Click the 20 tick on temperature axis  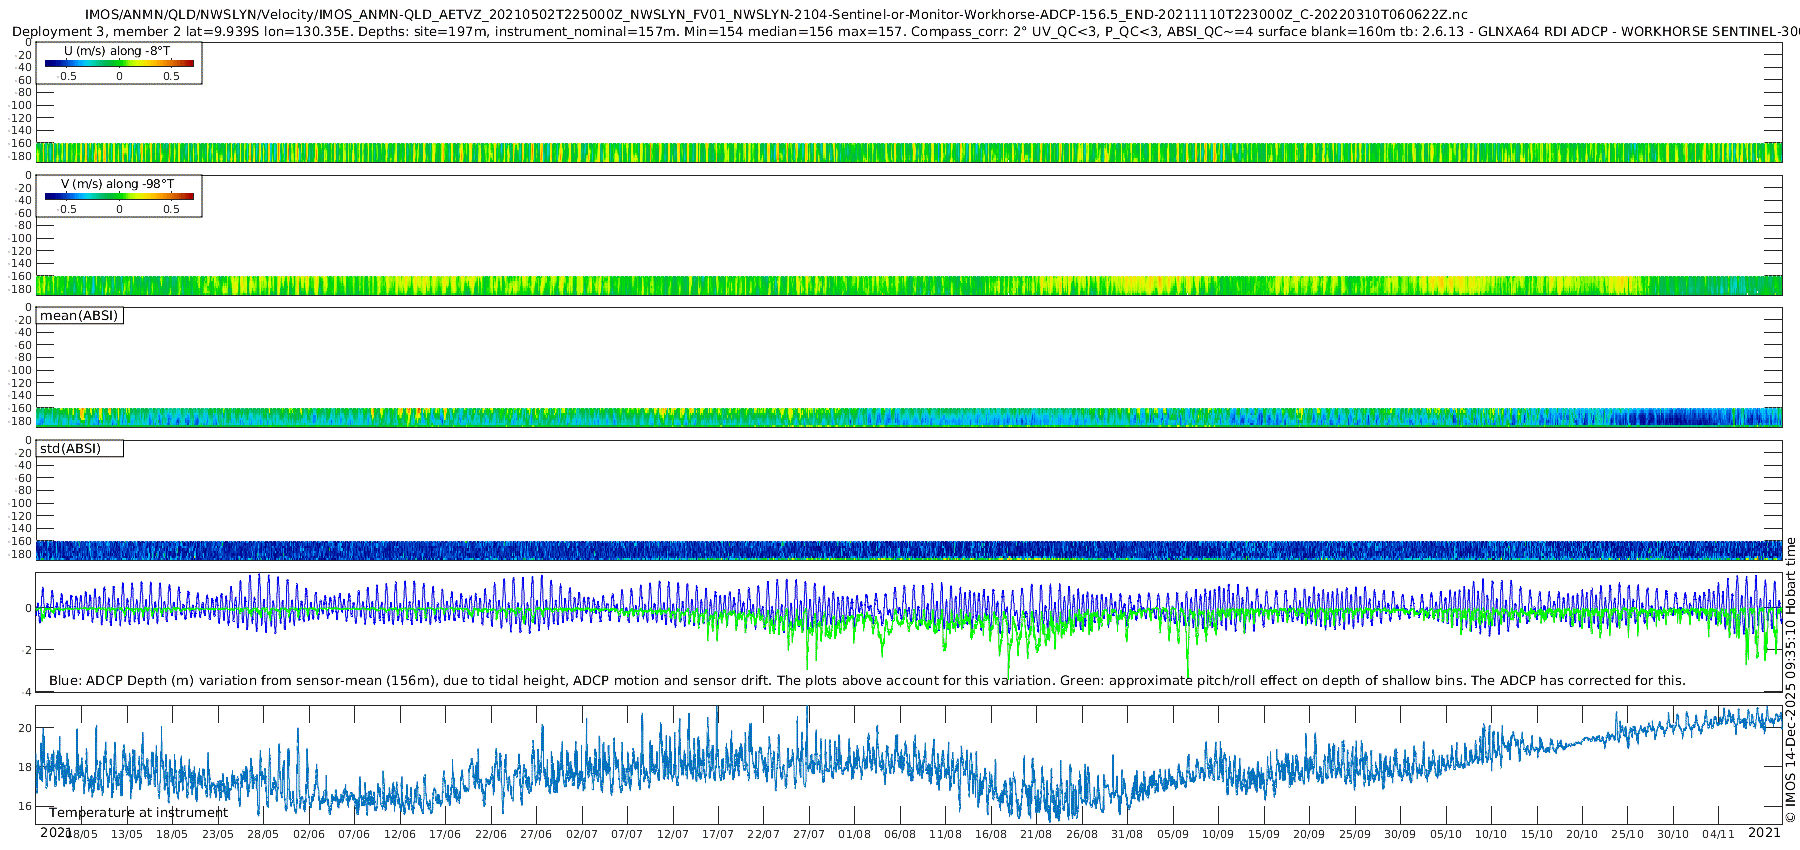(x=26, y=728)
